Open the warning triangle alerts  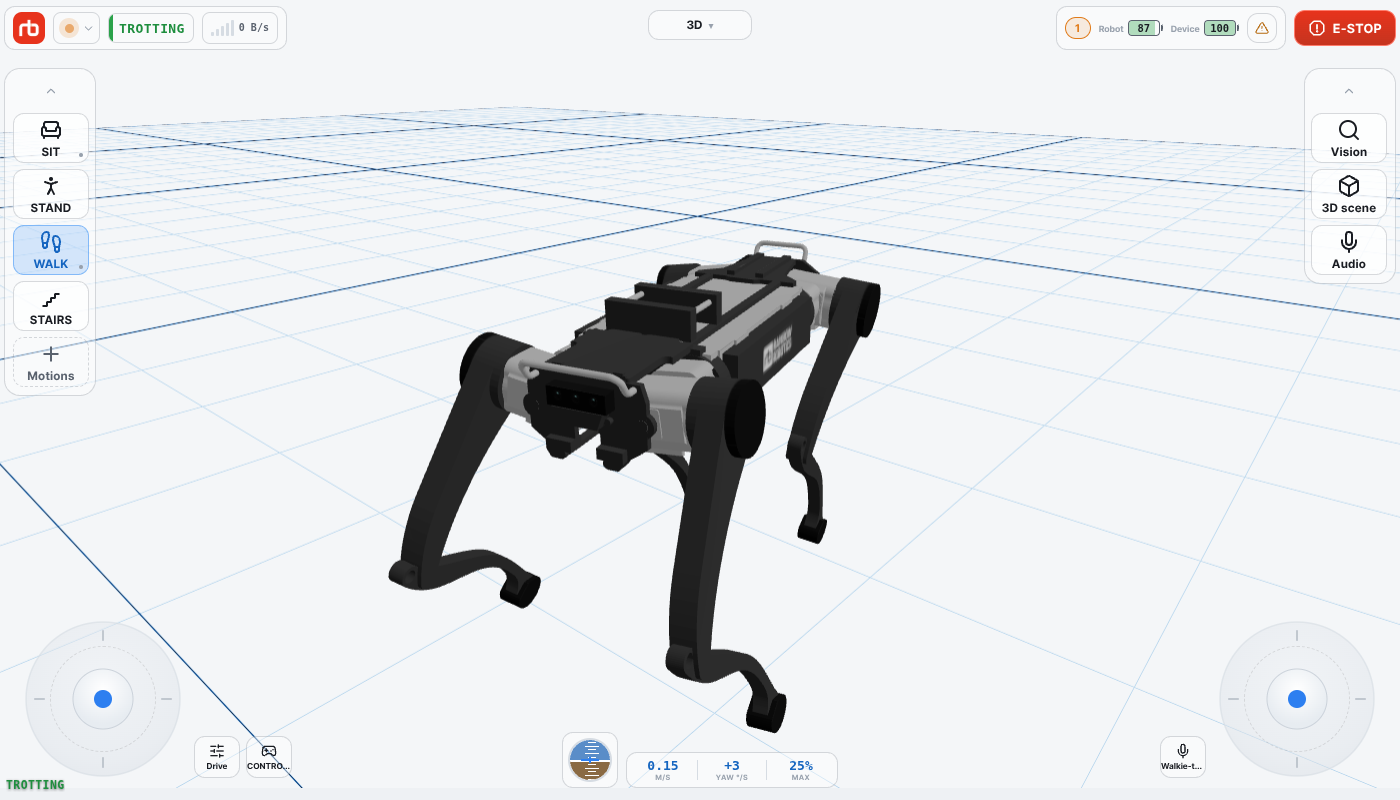[x=1262, y=28]
